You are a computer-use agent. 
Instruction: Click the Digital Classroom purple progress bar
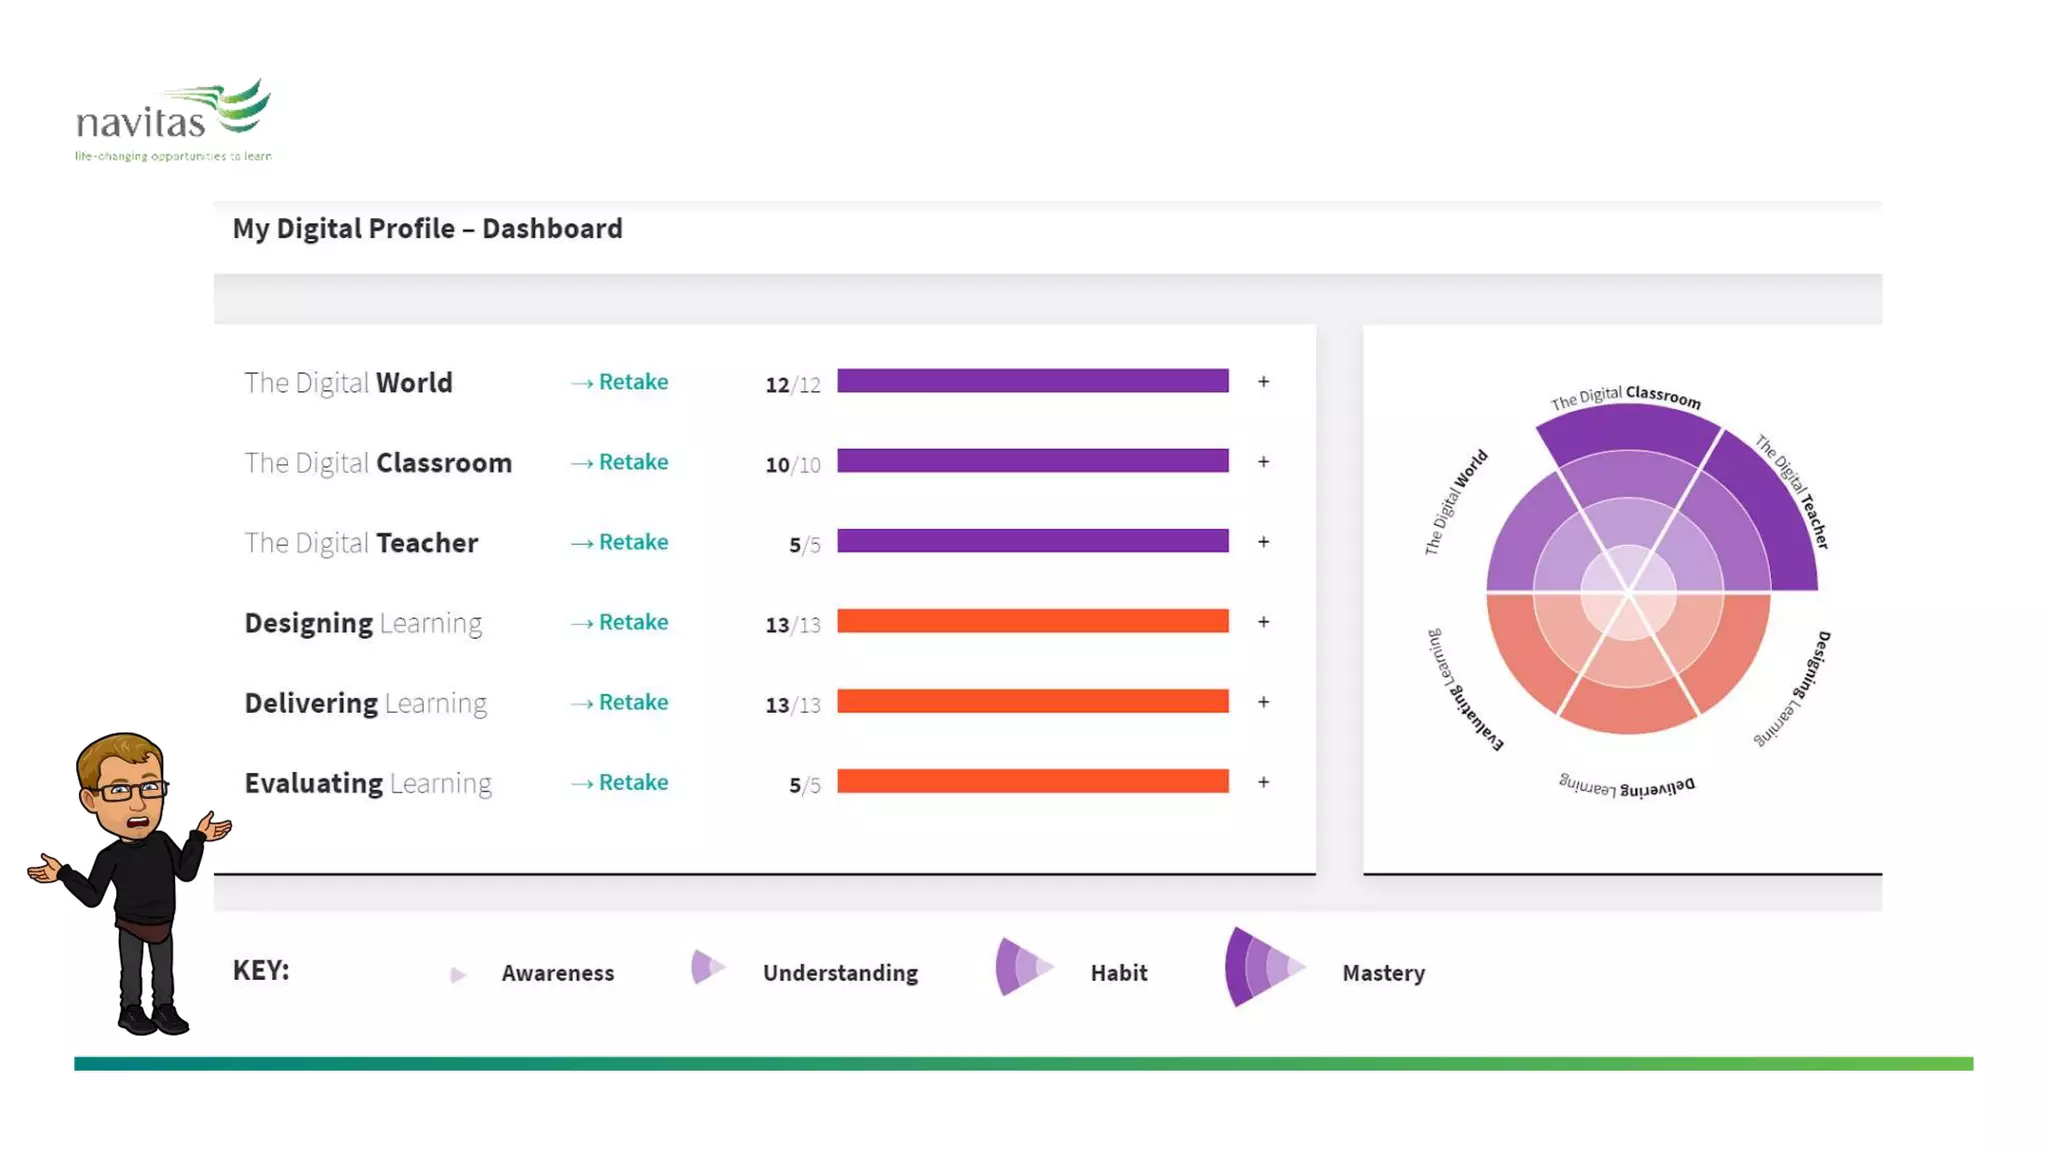point(1032,461)
